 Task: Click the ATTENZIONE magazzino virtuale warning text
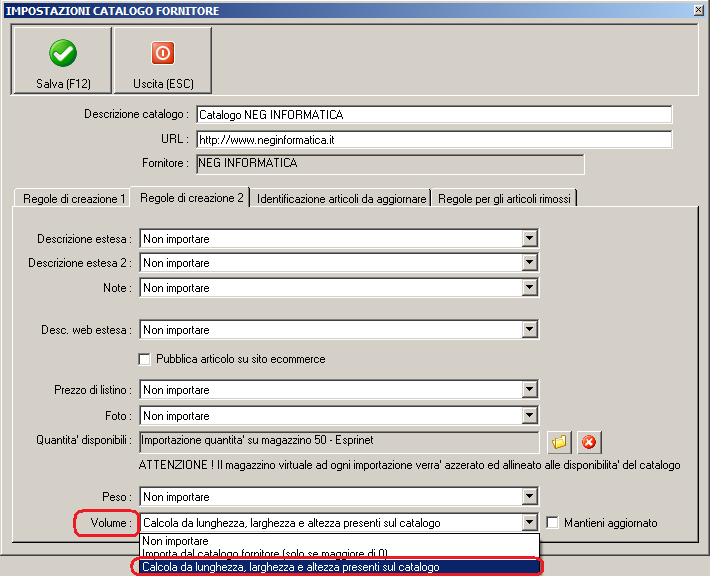point(409,465)
